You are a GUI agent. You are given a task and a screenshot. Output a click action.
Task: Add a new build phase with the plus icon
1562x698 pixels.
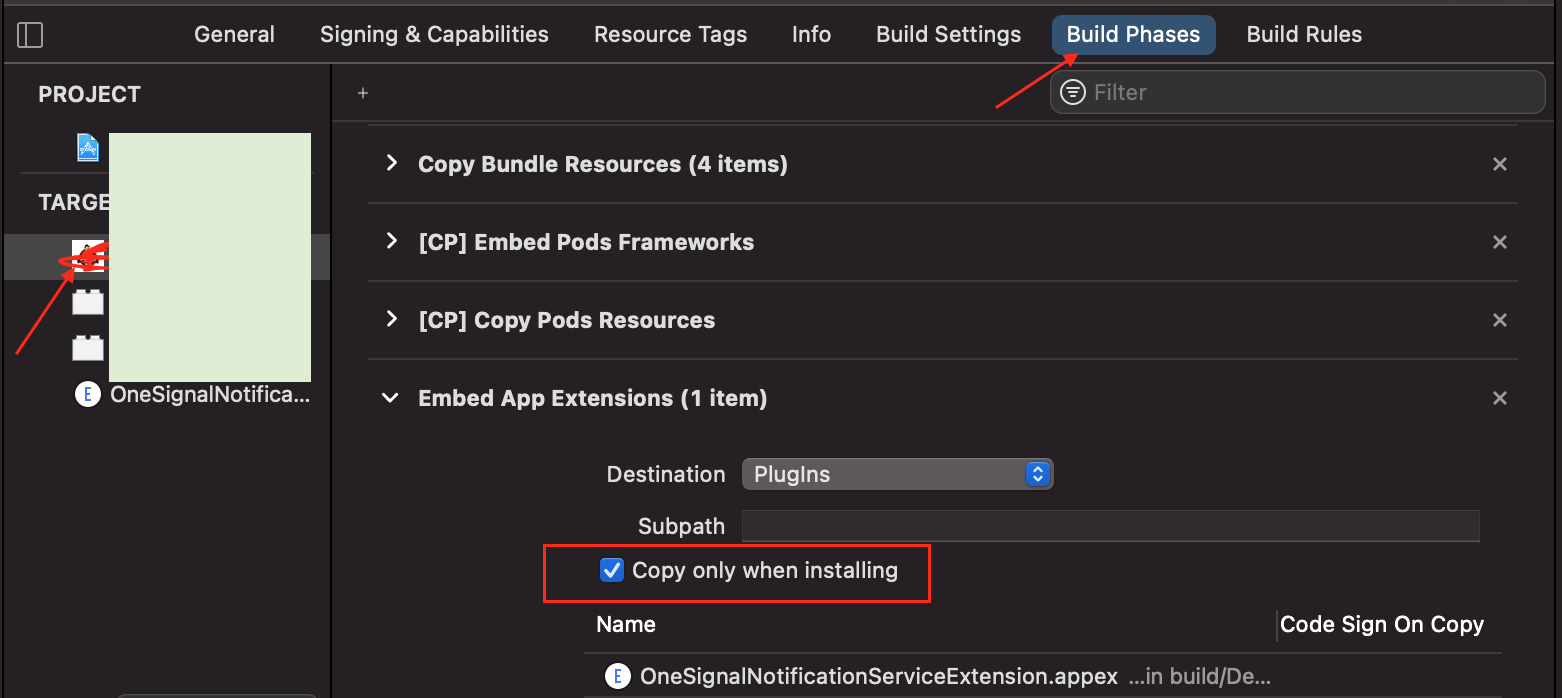click(362, 92)
